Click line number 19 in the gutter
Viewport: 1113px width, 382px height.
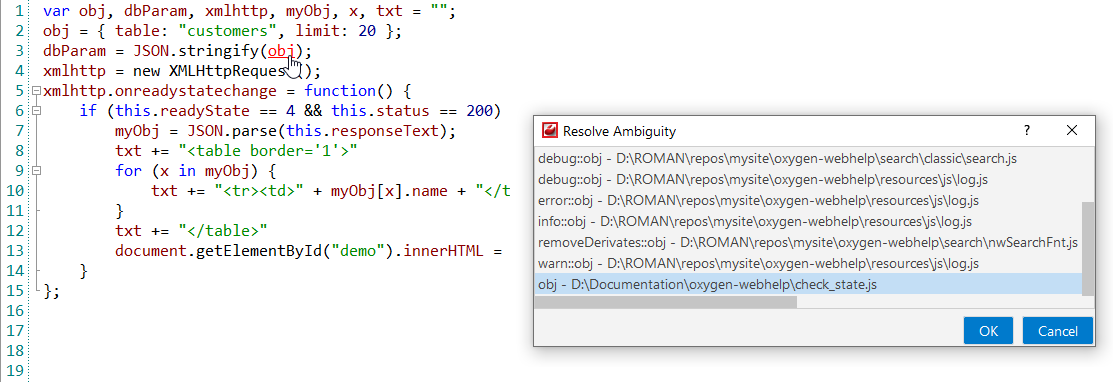pyautogui.click(x=14, y=370)
